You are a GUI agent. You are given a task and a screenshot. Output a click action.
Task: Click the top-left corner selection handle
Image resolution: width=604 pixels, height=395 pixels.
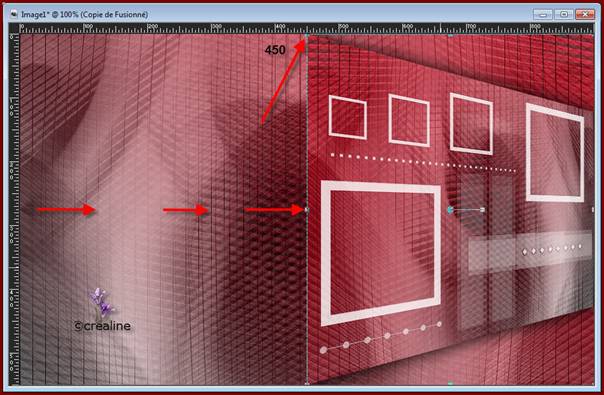(x=307, y=35)
